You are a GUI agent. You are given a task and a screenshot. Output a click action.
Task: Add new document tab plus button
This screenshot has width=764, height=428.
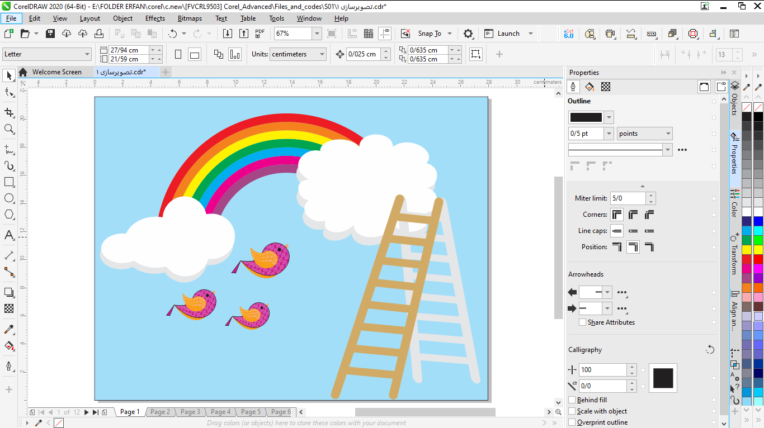pyautogui.click(x=165, y=72)
